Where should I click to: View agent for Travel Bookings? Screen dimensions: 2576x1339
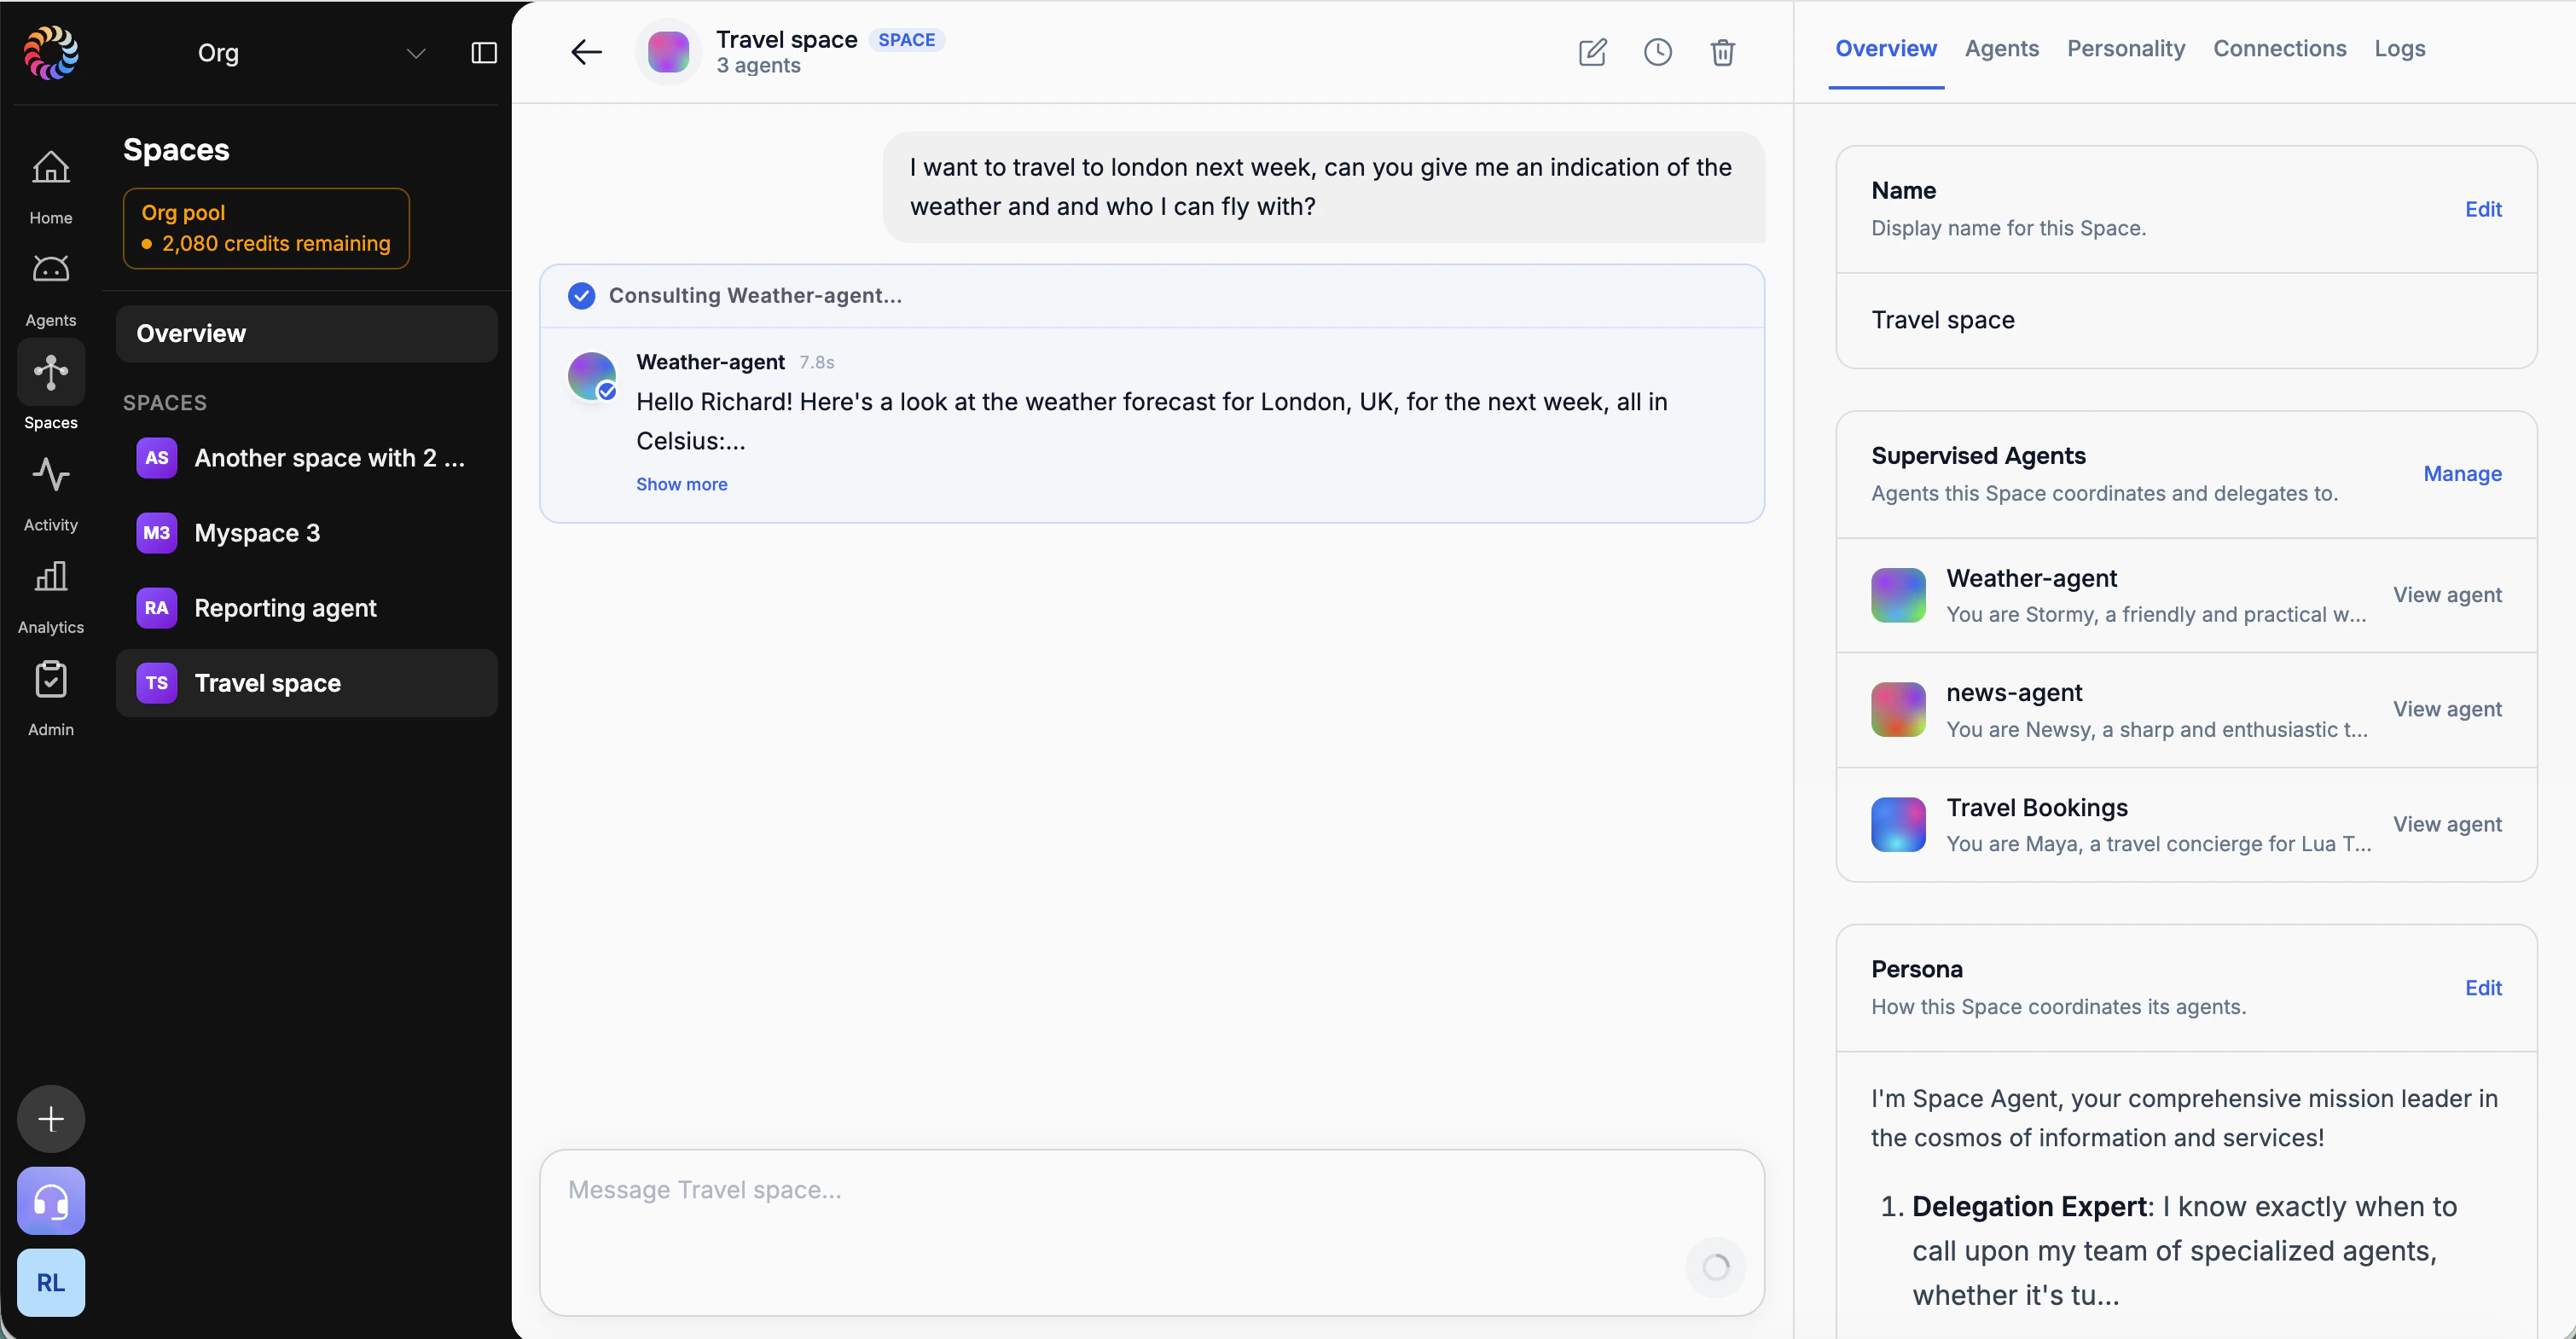(2447, 824)
